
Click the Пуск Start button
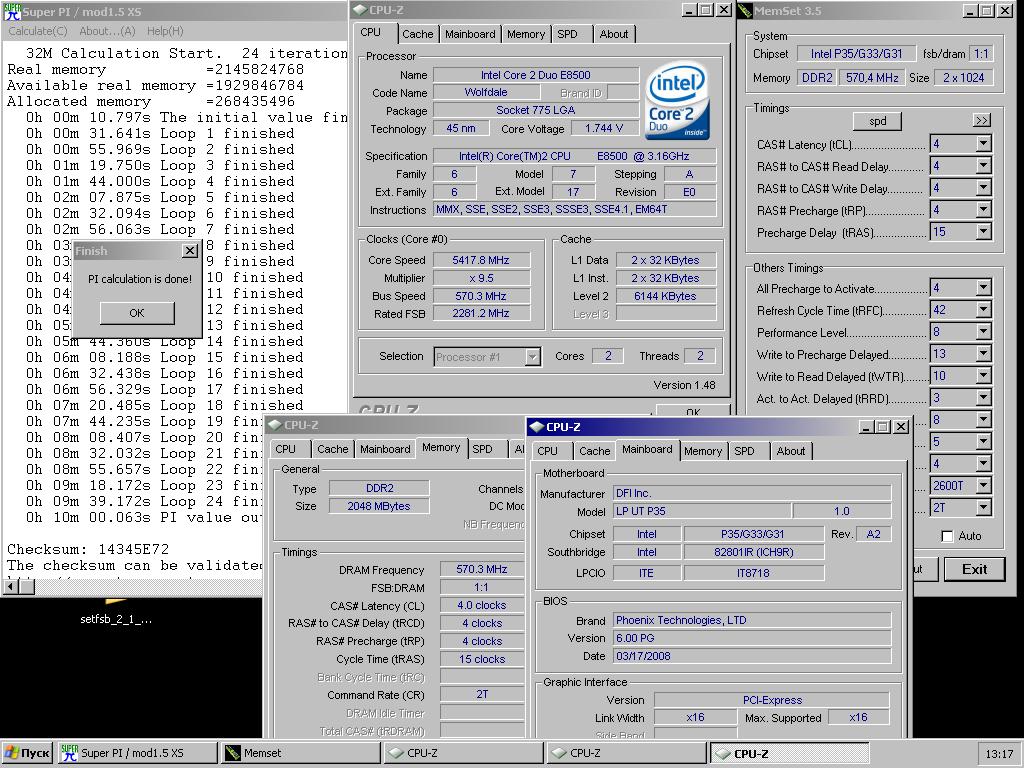pyautogui.click(x=26, y=753)
